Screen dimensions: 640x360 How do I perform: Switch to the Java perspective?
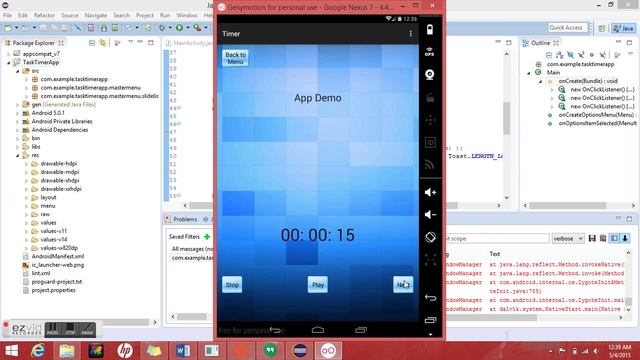623,28
